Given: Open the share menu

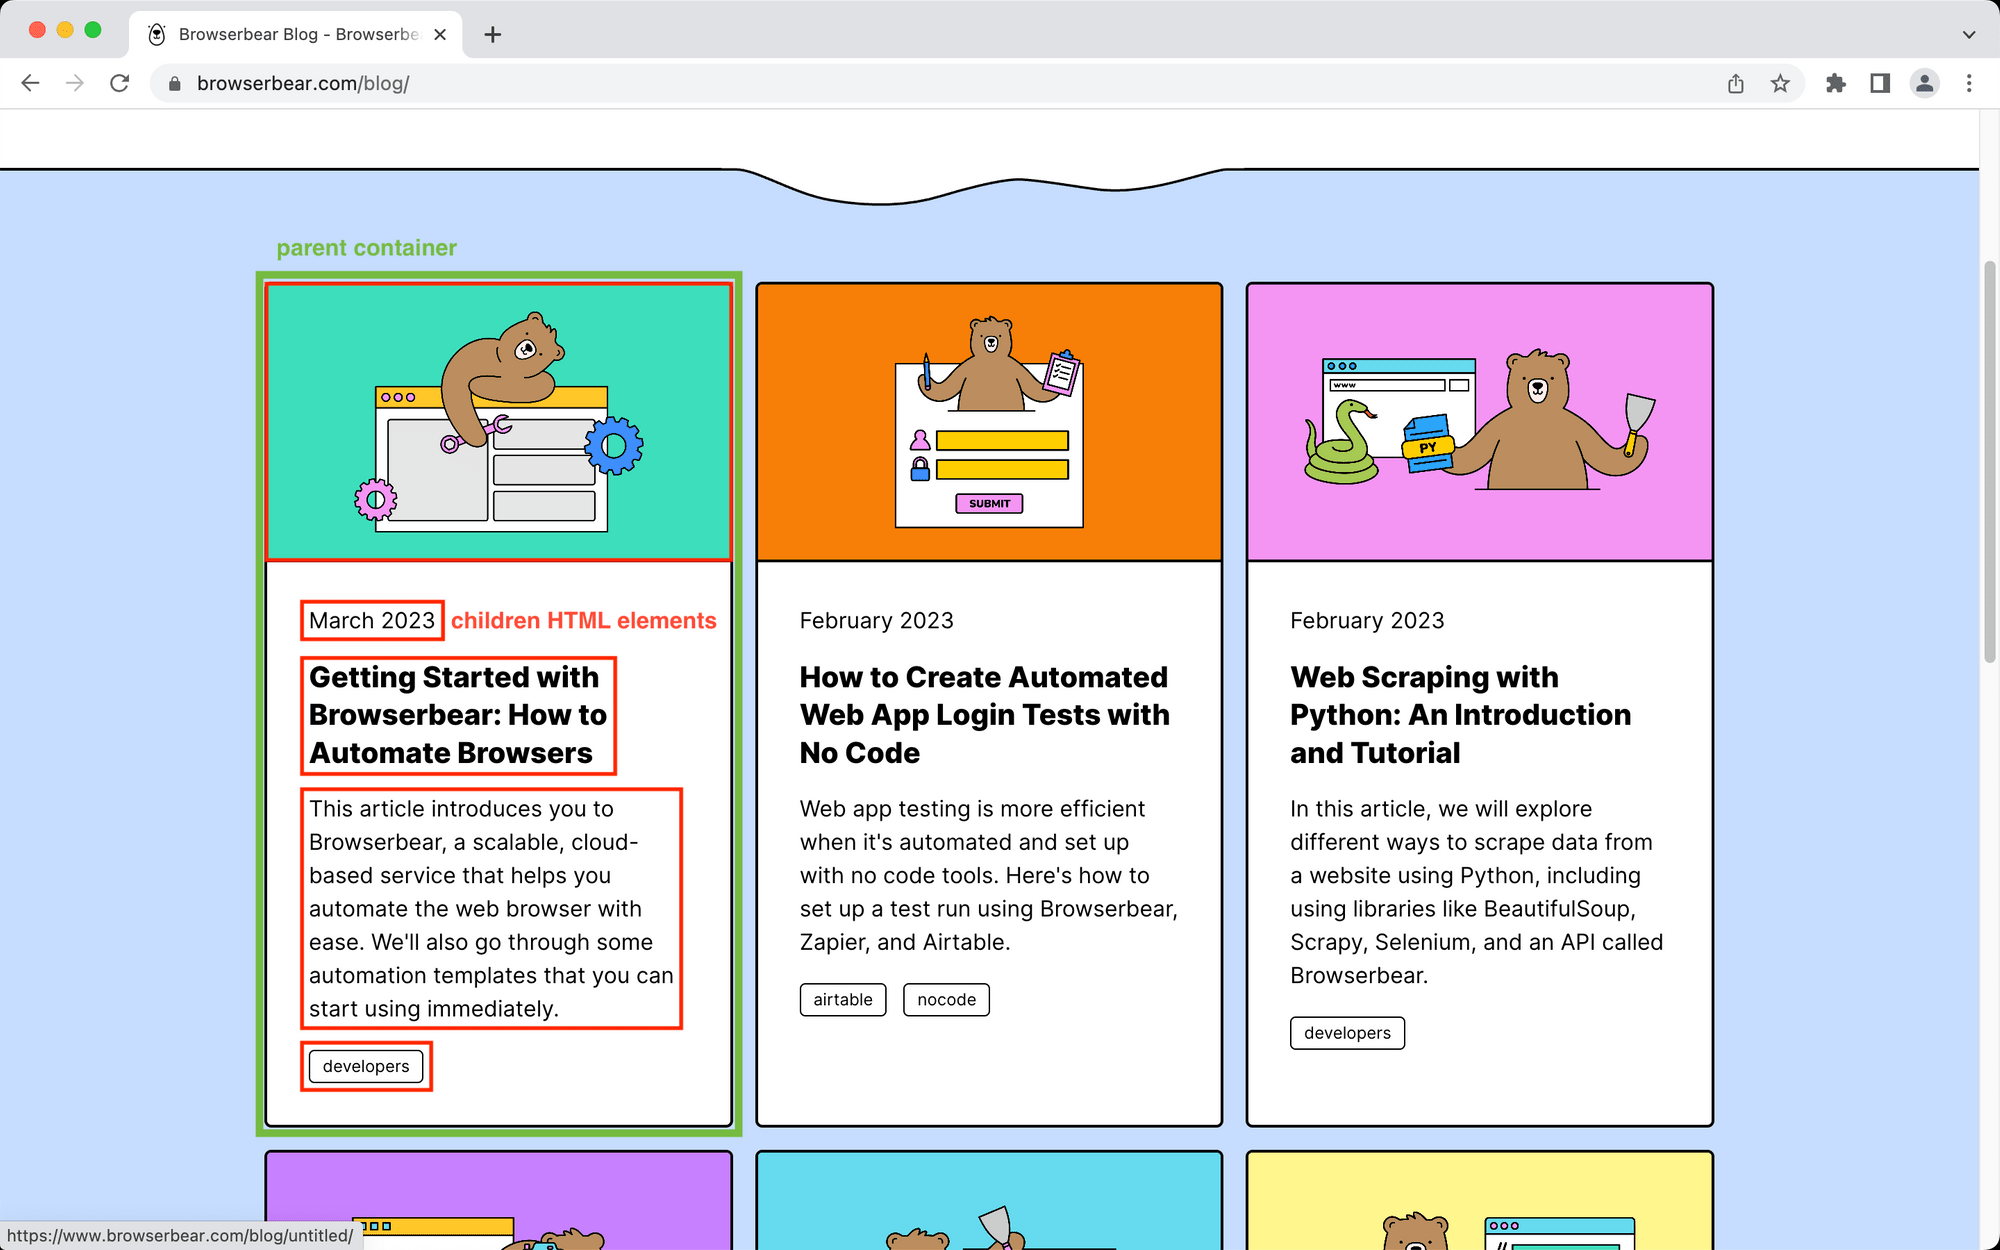Looking at the screenshot, I should click(1736, 83).
